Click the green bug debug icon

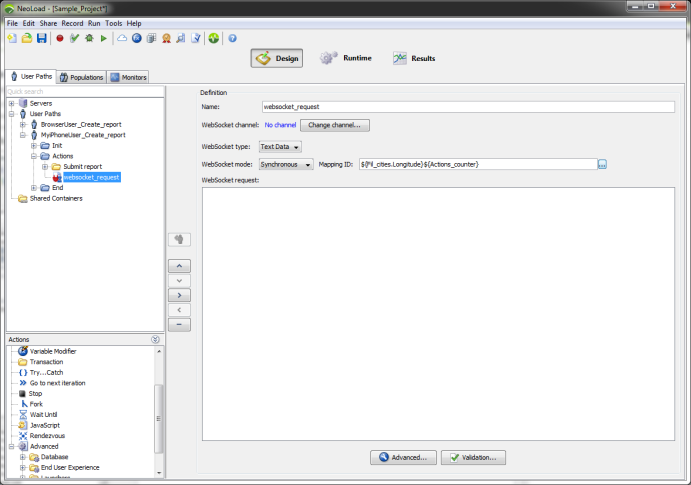point(89,38)
